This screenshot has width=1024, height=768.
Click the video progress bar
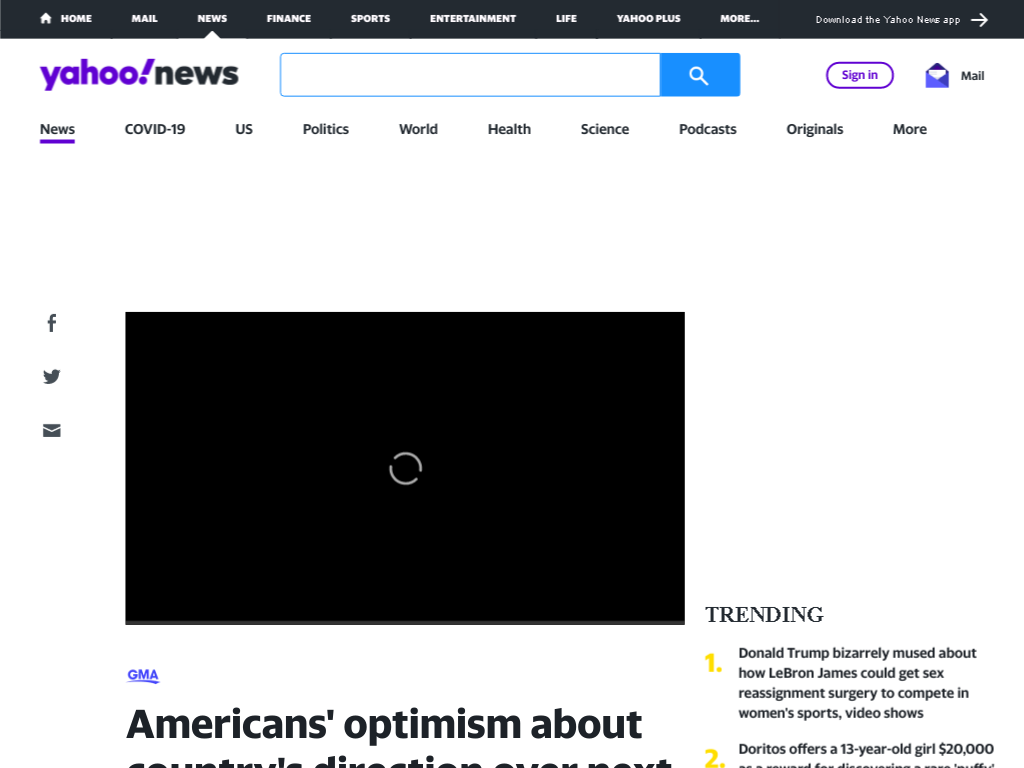coord(405,622)
